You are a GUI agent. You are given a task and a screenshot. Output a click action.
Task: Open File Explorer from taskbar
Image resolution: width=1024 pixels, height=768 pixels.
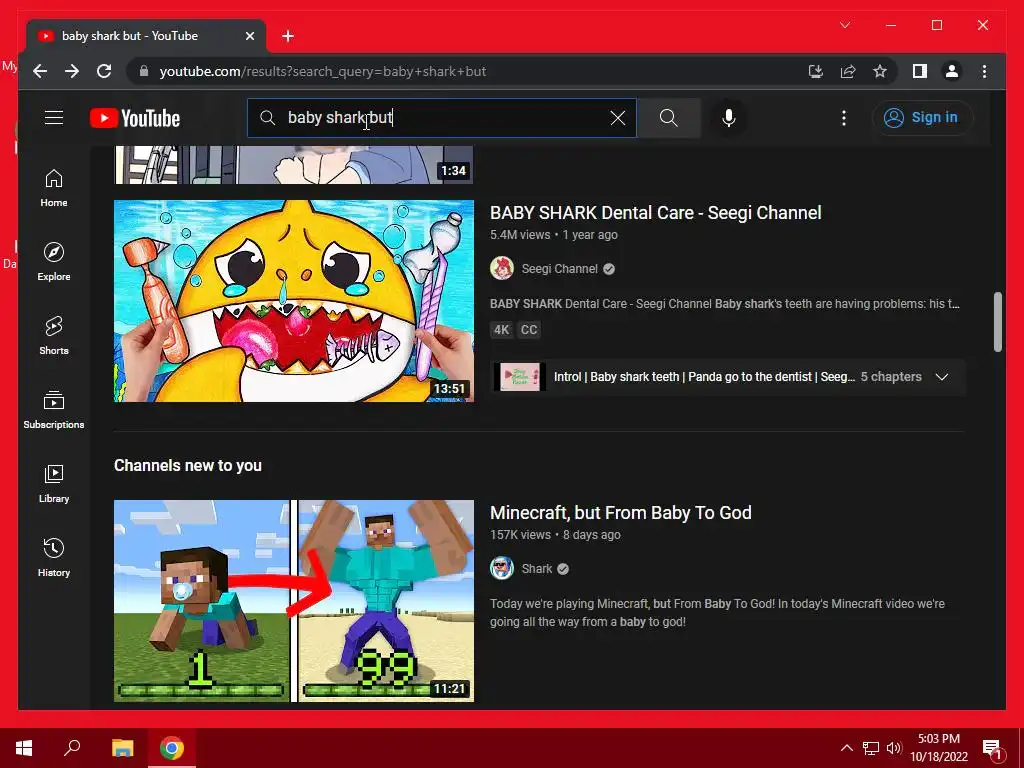tap(122, 748)
